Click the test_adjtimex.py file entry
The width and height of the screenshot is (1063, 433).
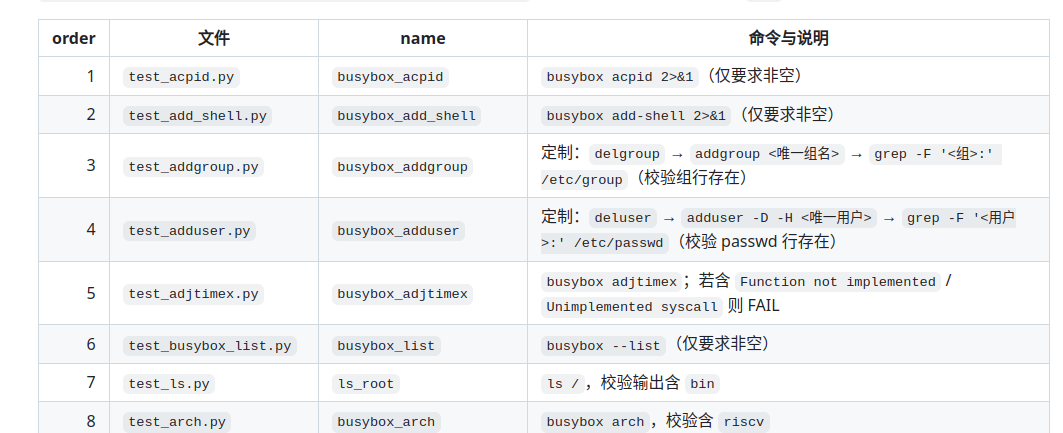[193, 294]
